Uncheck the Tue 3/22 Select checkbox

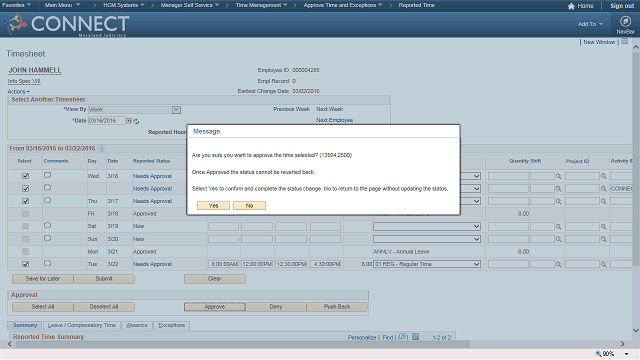coord(25,264)
